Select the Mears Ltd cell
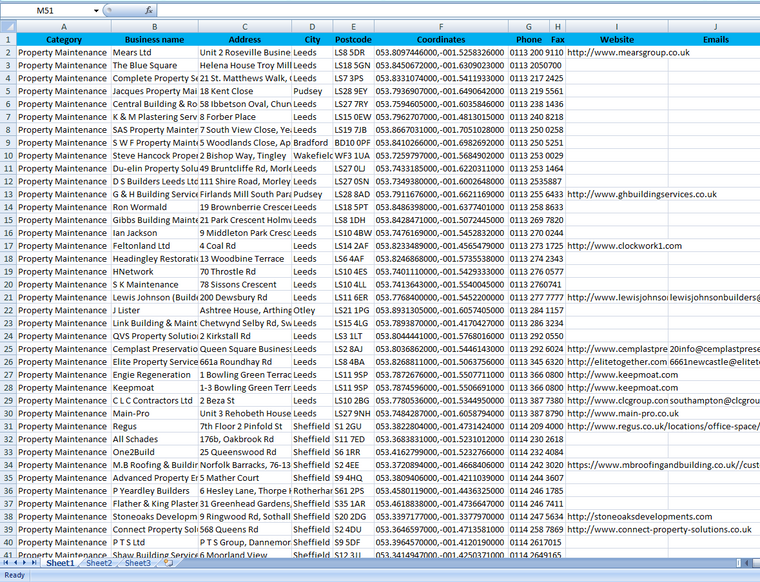 click(155, 52)
